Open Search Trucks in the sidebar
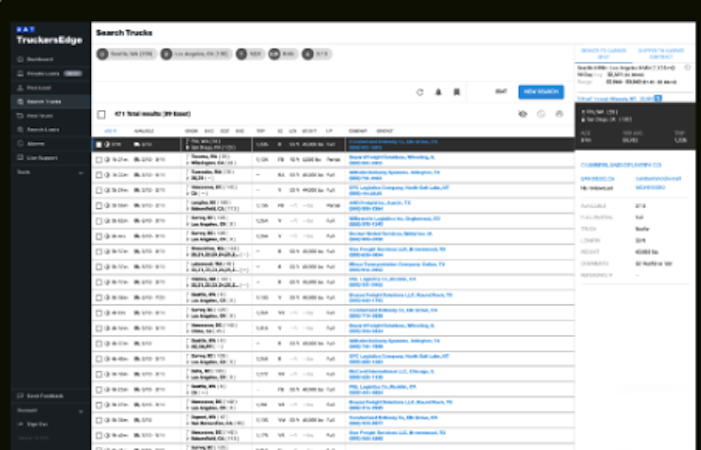Screen dimensions: 701x450 (x=51, y=101)
